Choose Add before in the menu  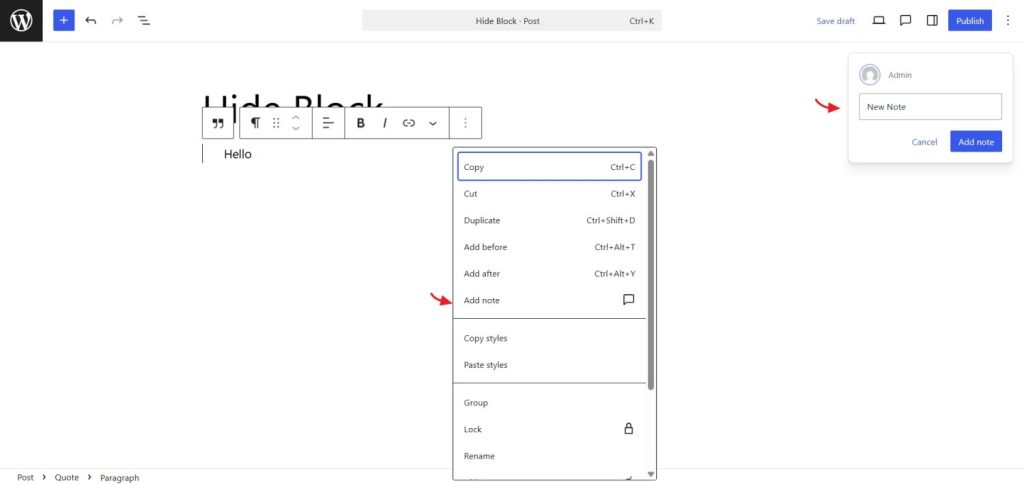pyautogui.click(x=549, y=247)
